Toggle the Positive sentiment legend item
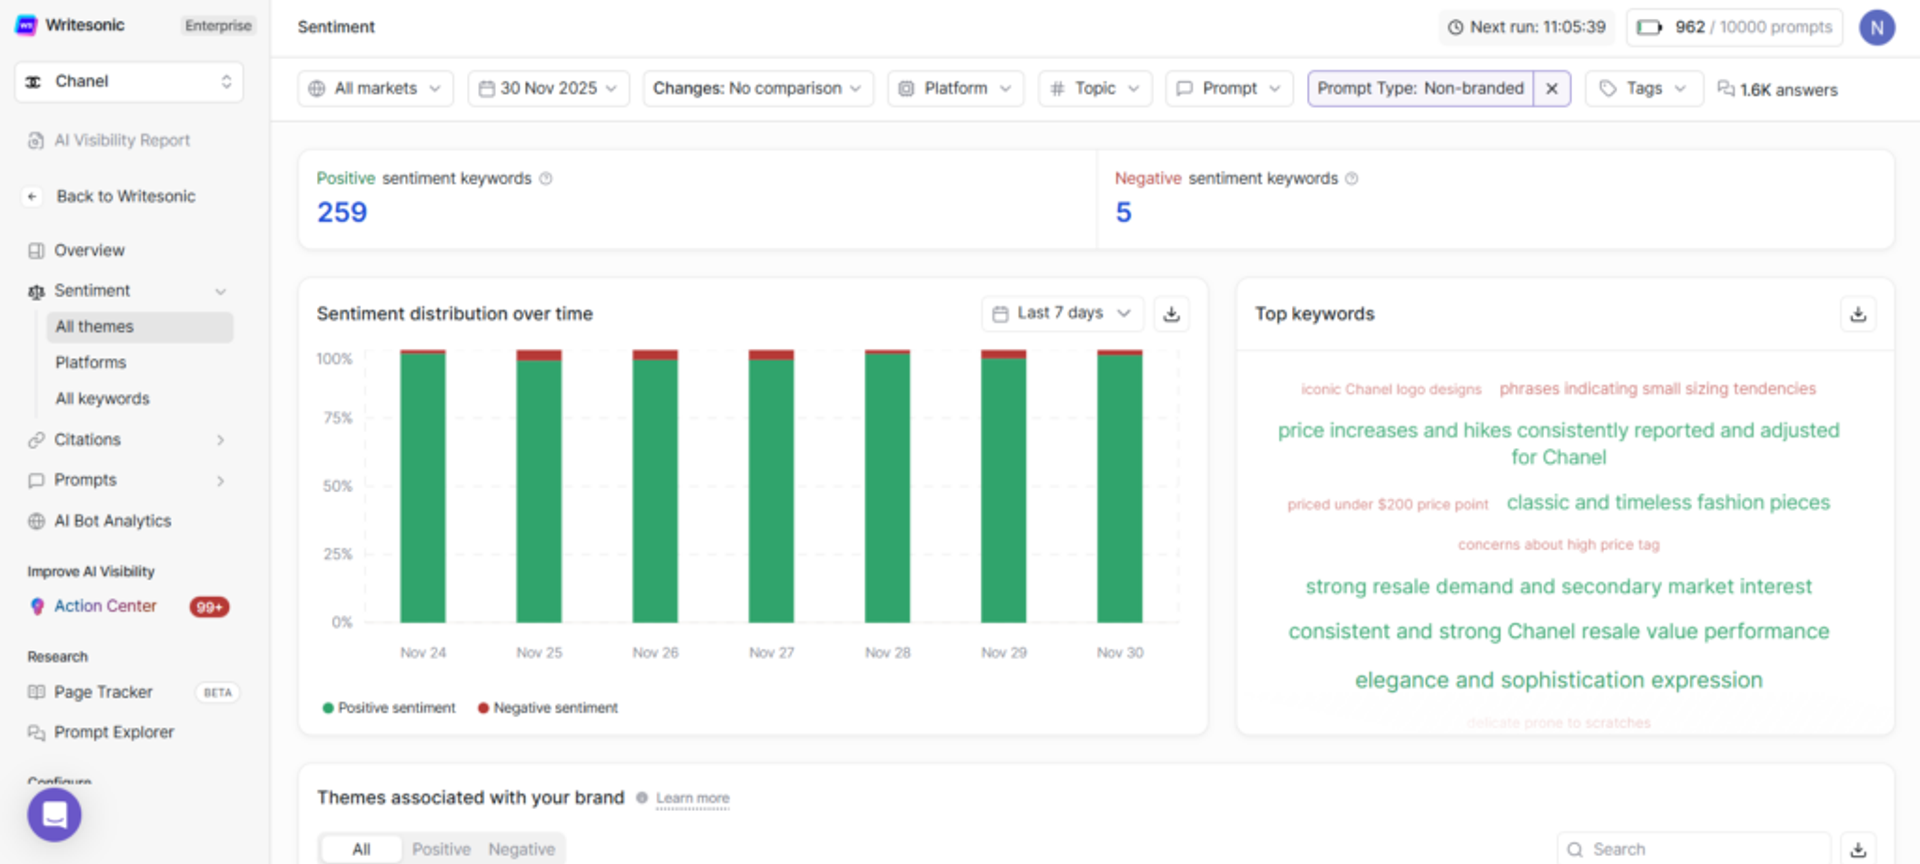Image resolution: width=1920 pixels, height=864 pixels. tap(389, 708)
